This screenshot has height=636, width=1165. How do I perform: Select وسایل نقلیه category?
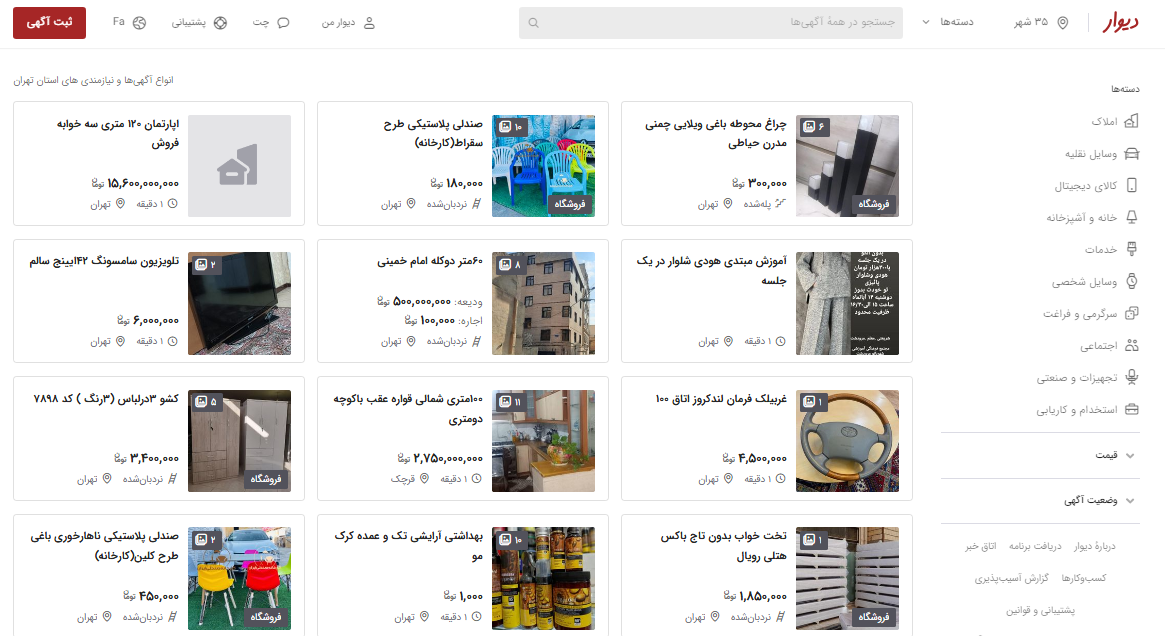[x=1102, y=154]
